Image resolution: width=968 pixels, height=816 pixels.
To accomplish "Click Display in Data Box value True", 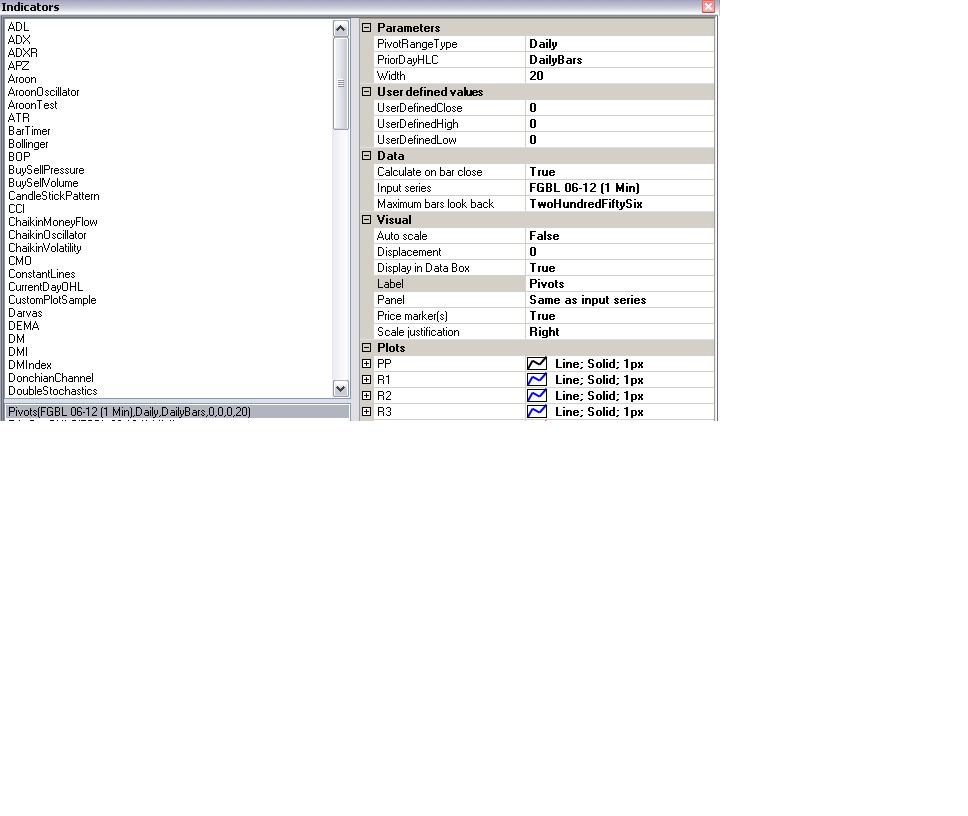I will (620, 268).
